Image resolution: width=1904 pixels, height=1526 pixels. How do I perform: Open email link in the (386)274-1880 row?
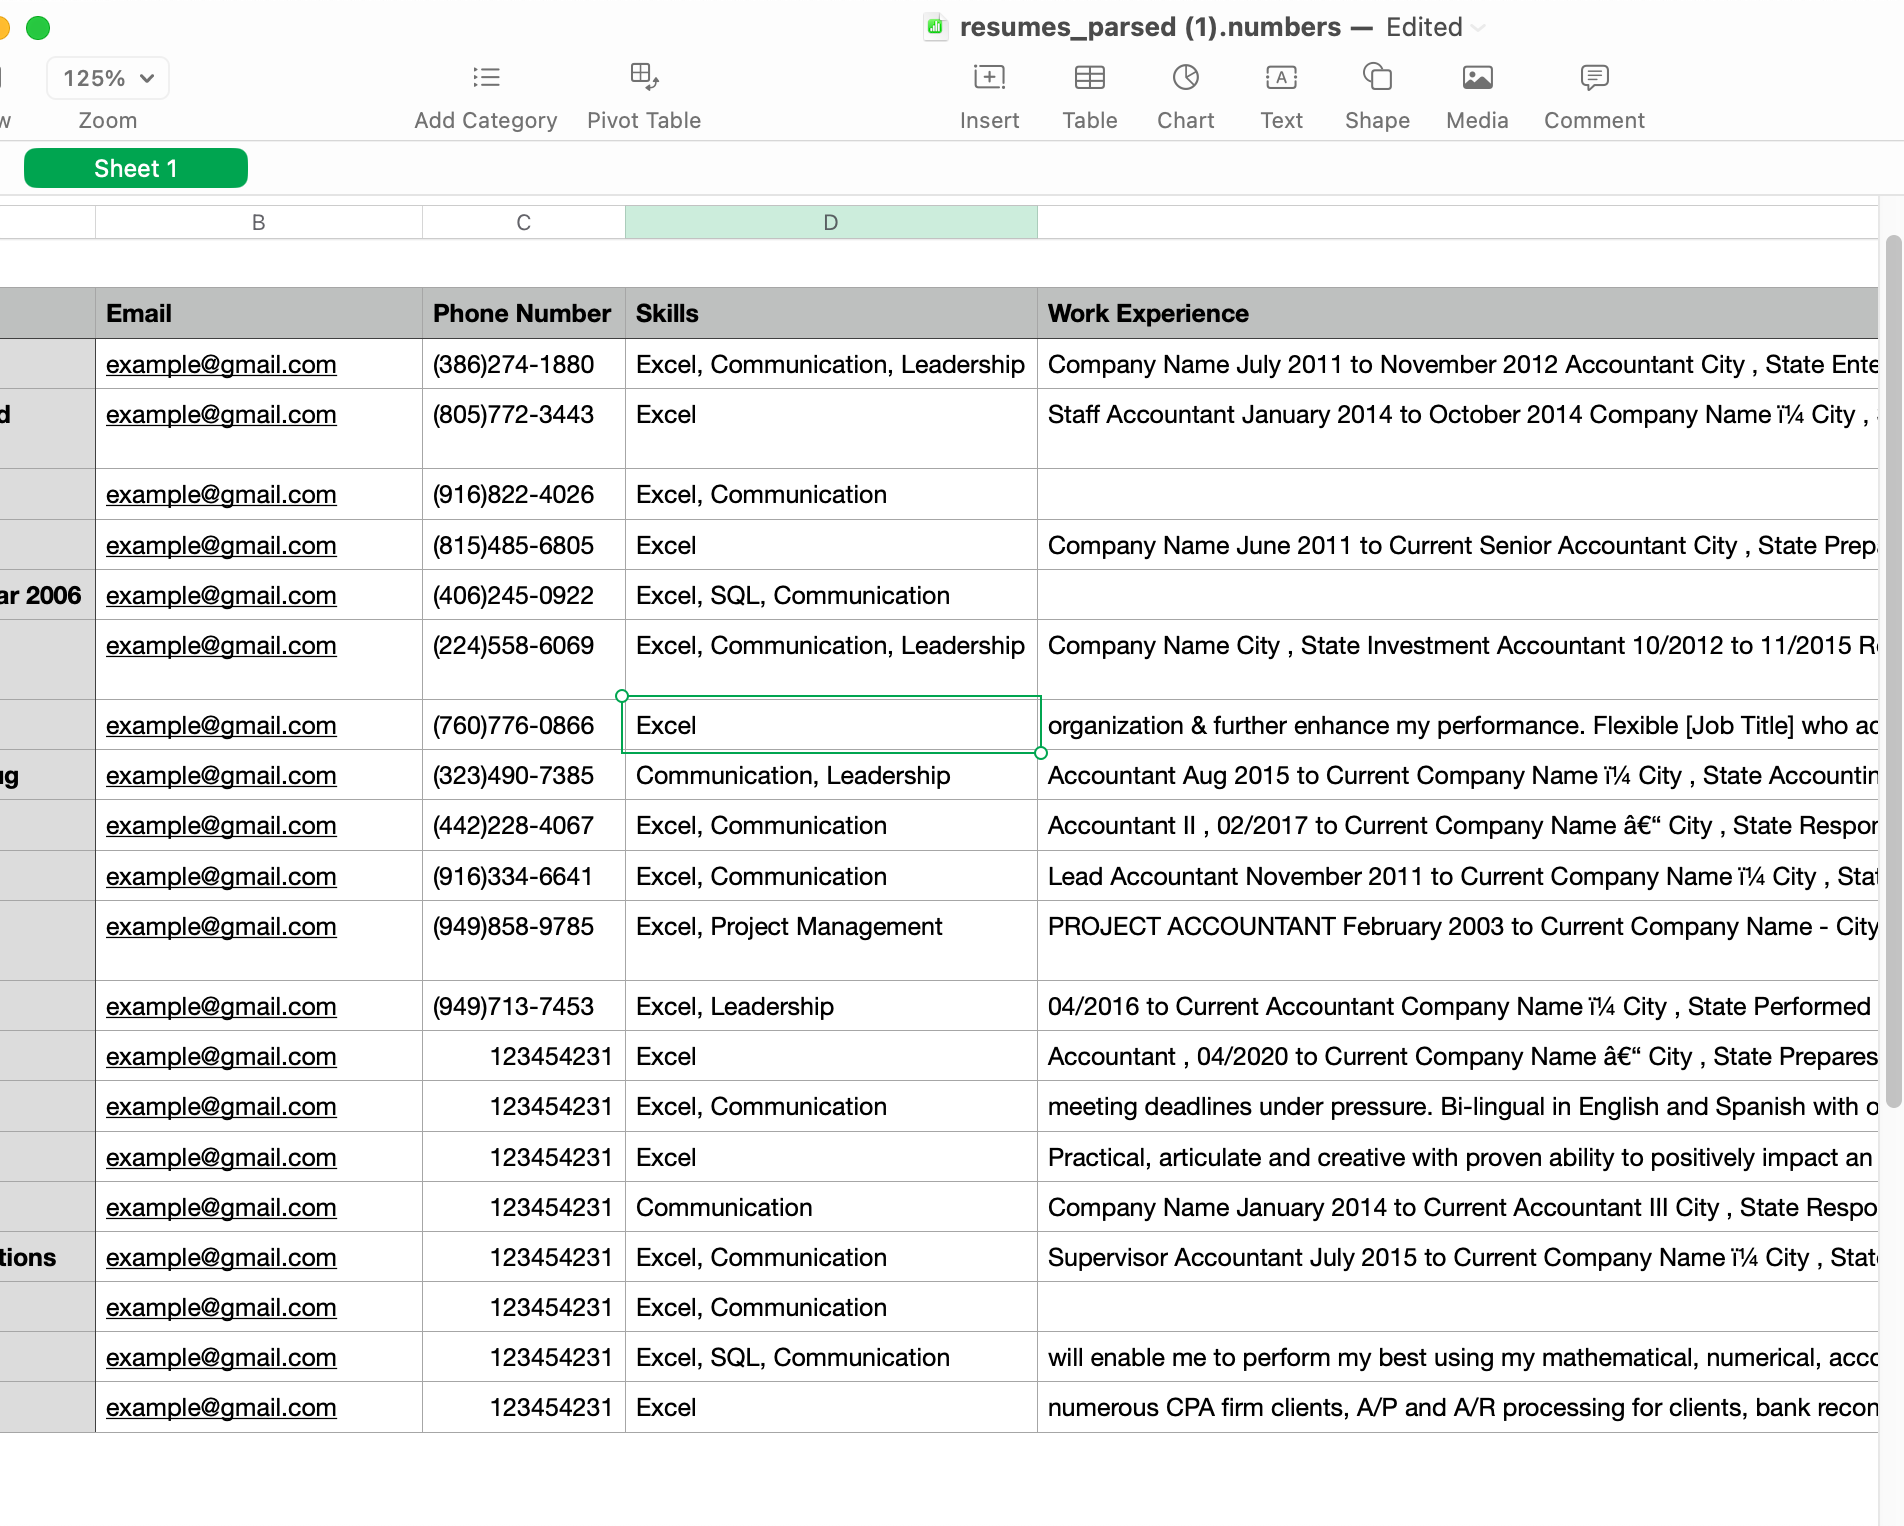point(221,364)
